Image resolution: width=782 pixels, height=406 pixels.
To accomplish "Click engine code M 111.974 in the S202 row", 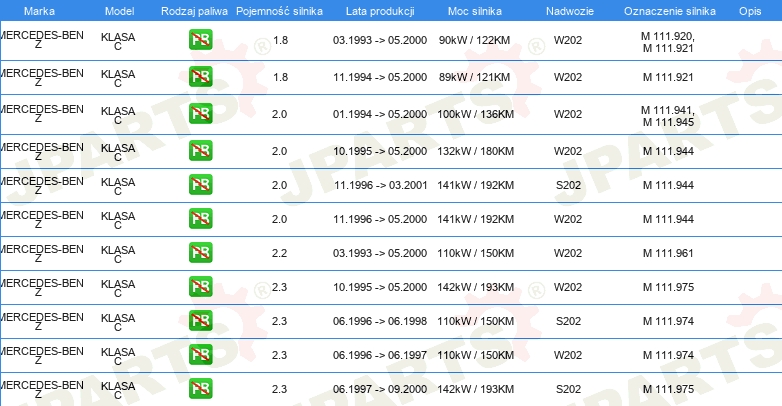I will point(668,321).
